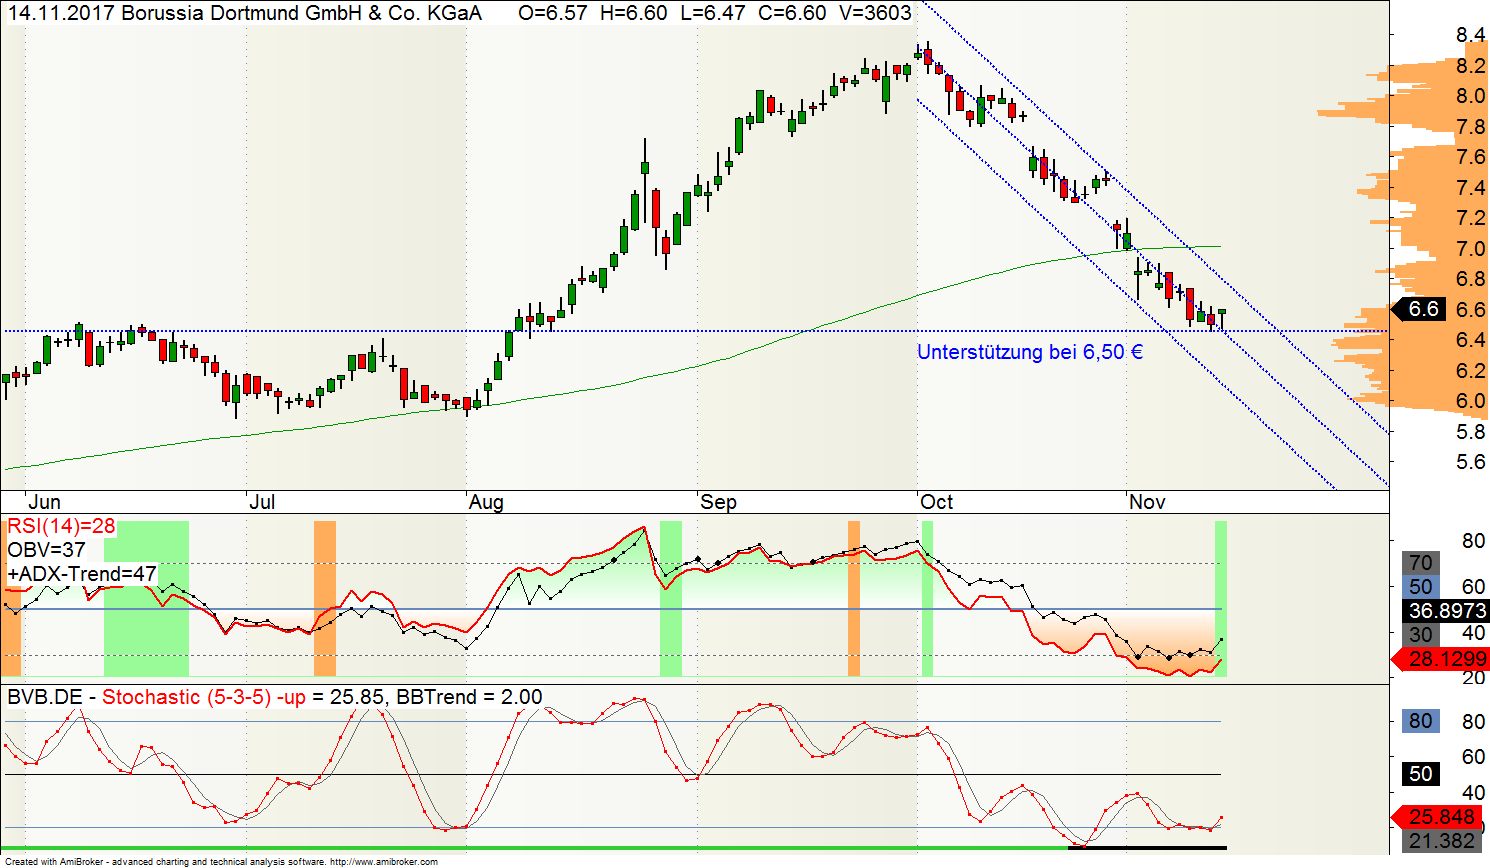Select the black 6.6 current price marker
Viewport: 1490px width, 868px height.
[1419, 309]
